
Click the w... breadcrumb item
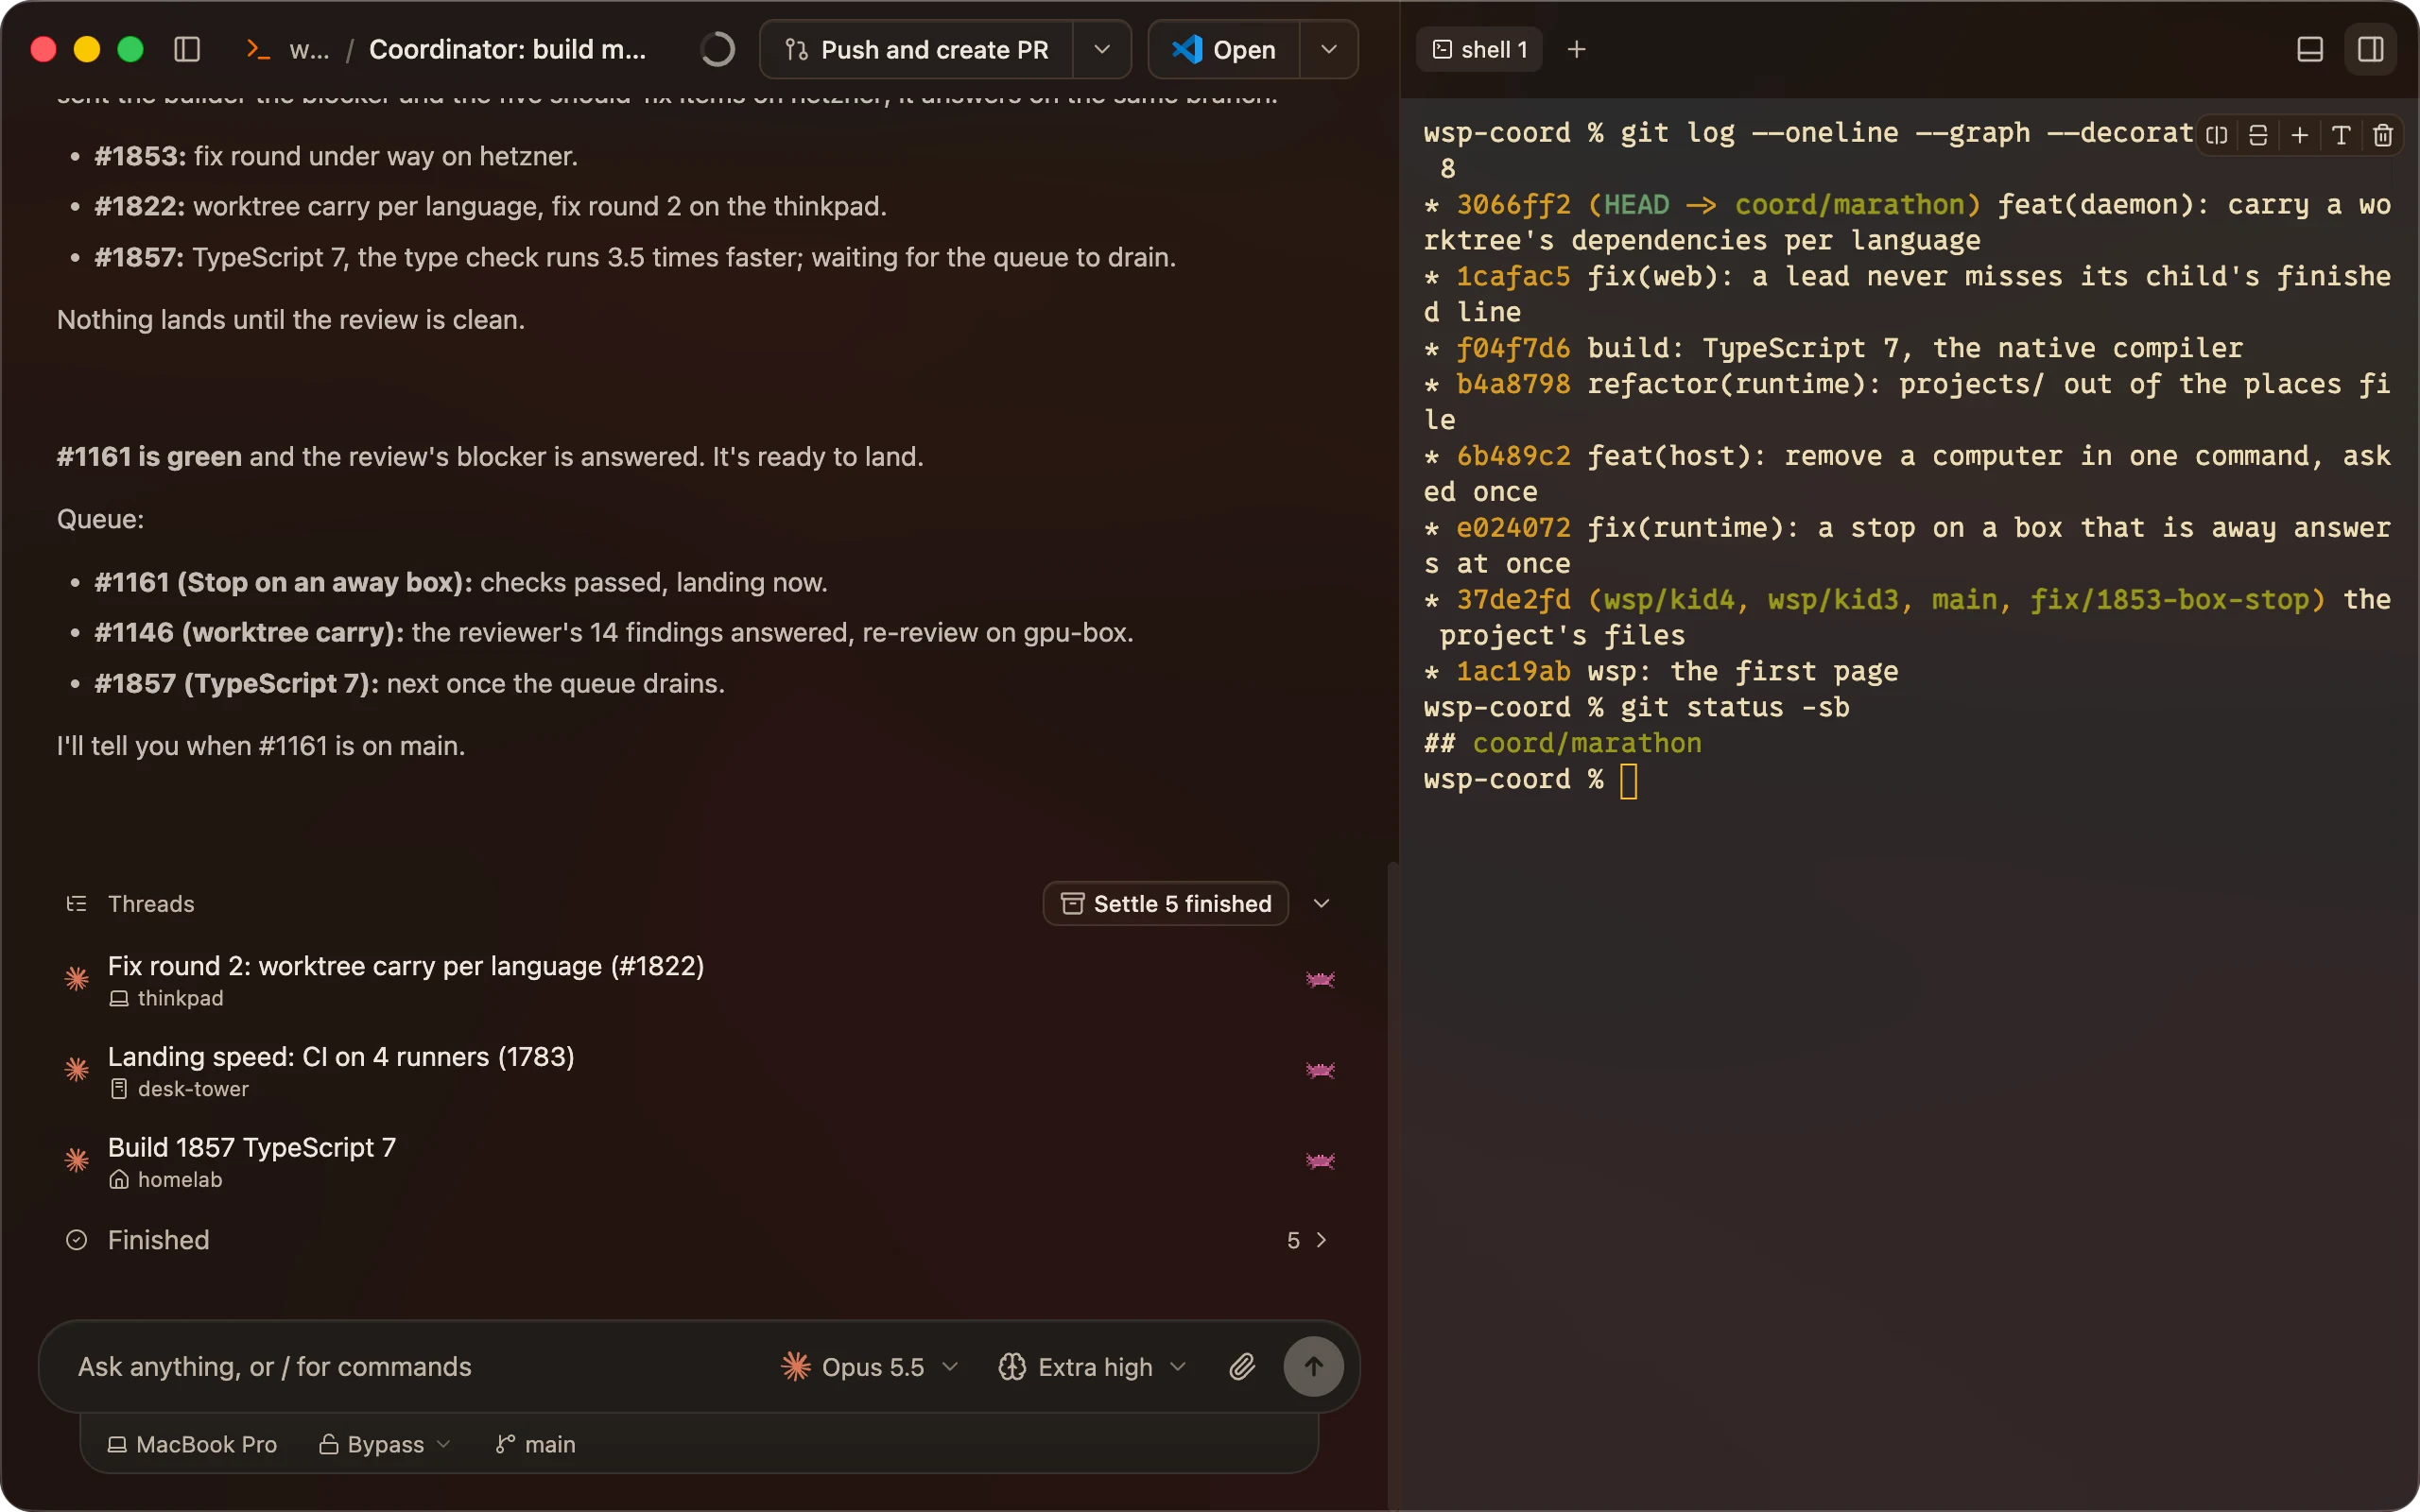309,49
